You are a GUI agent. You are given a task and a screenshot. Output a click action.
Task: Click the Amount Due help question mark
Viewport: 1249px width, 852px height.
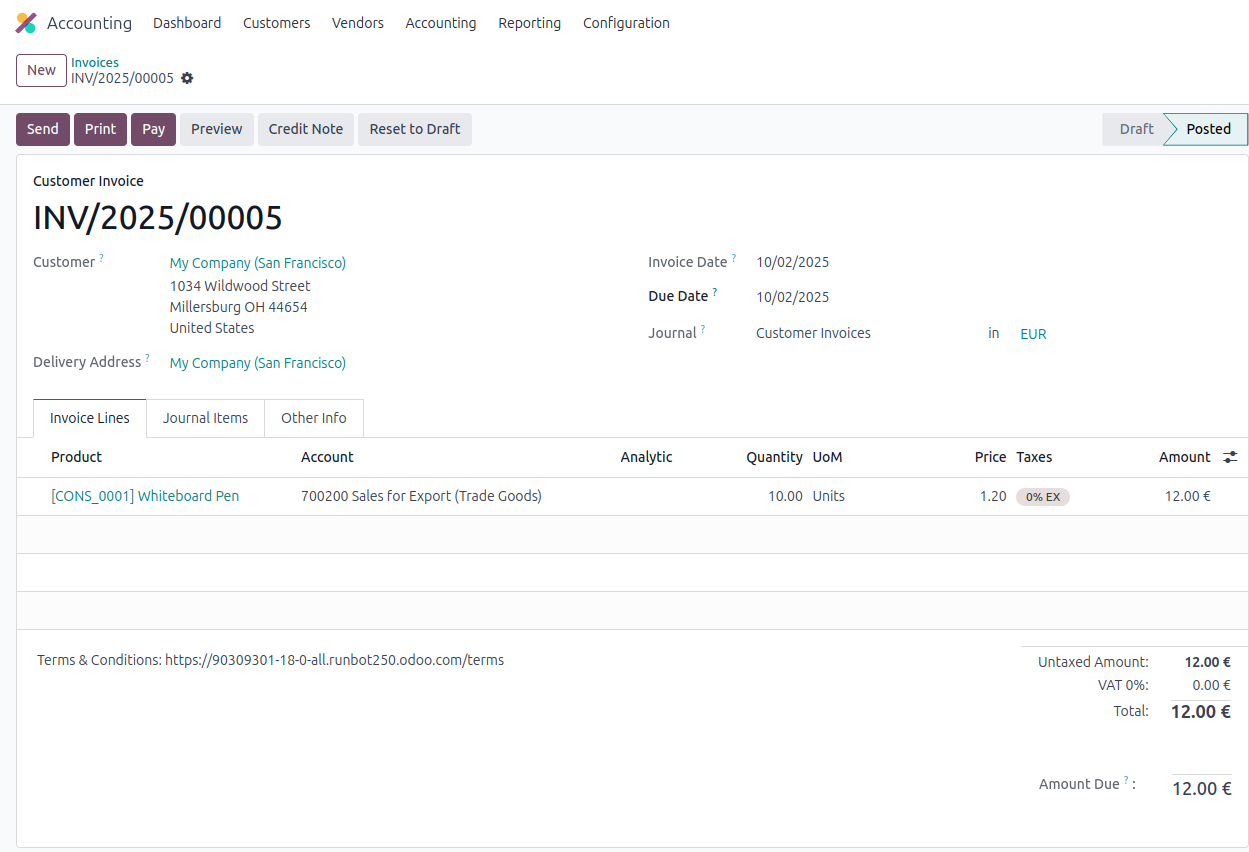[1126, 780]
